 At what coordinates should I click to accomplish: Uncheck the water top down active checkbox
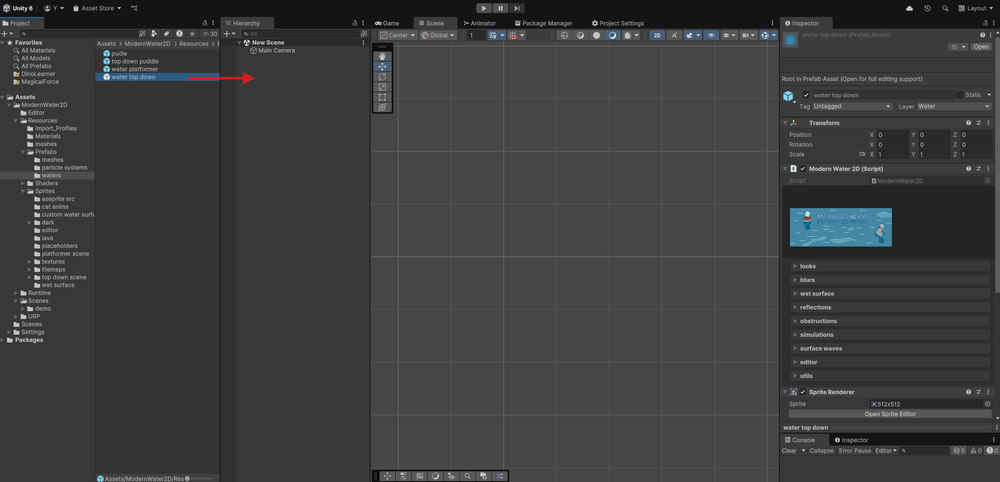[x=807, y=95]
